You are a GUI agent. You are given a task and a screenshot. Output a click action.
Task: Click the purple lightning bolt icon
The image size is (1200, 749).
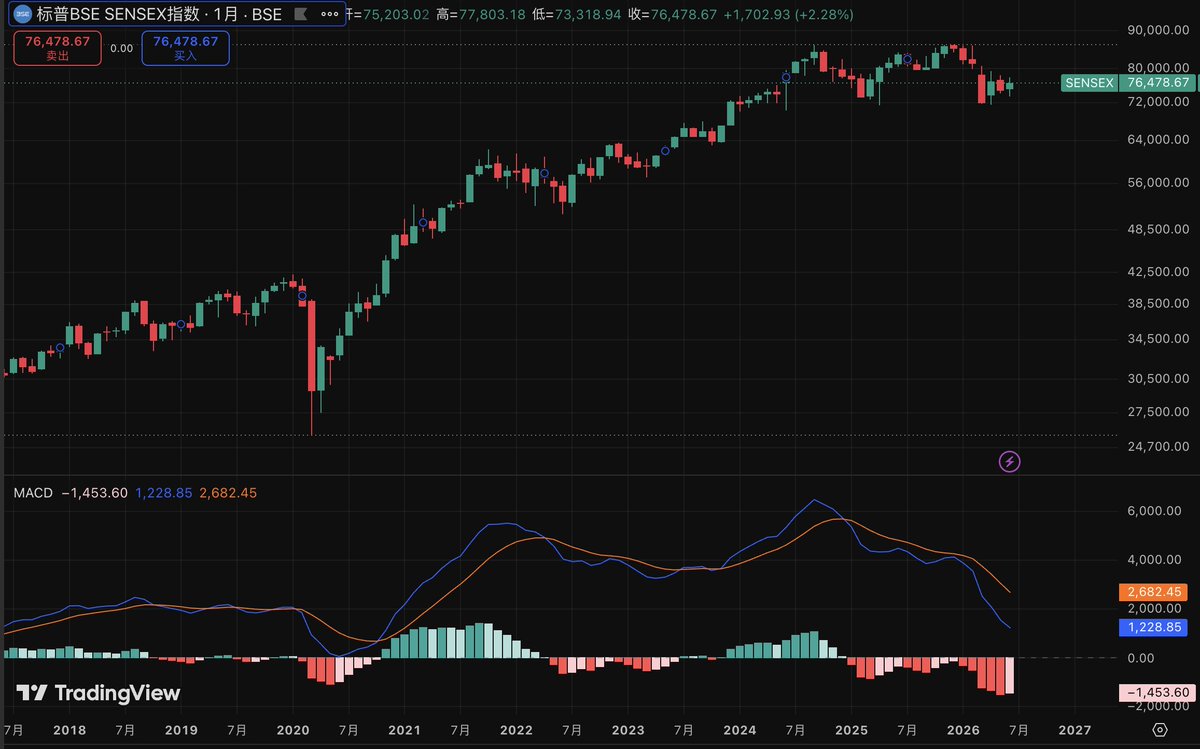[x=1010, y=461]
